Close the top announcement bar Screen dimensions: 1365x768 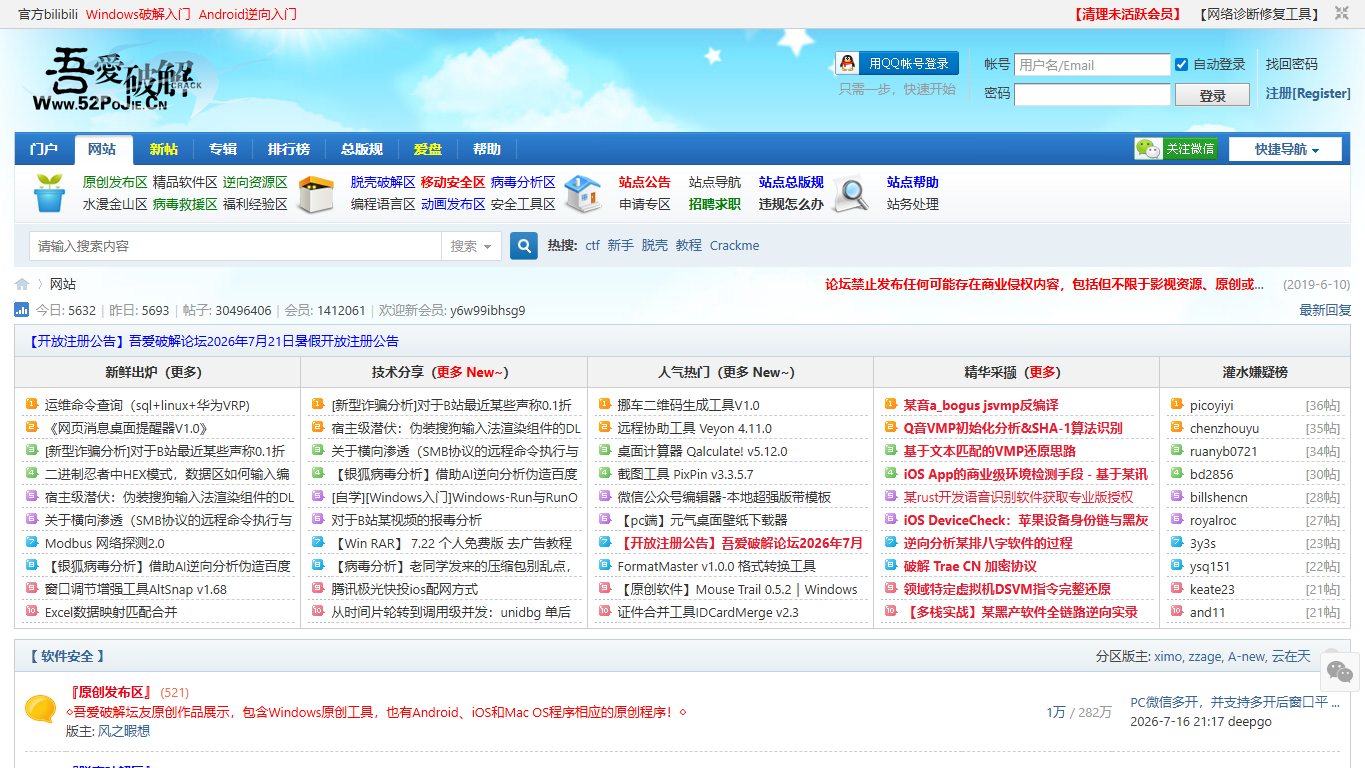1342,14
